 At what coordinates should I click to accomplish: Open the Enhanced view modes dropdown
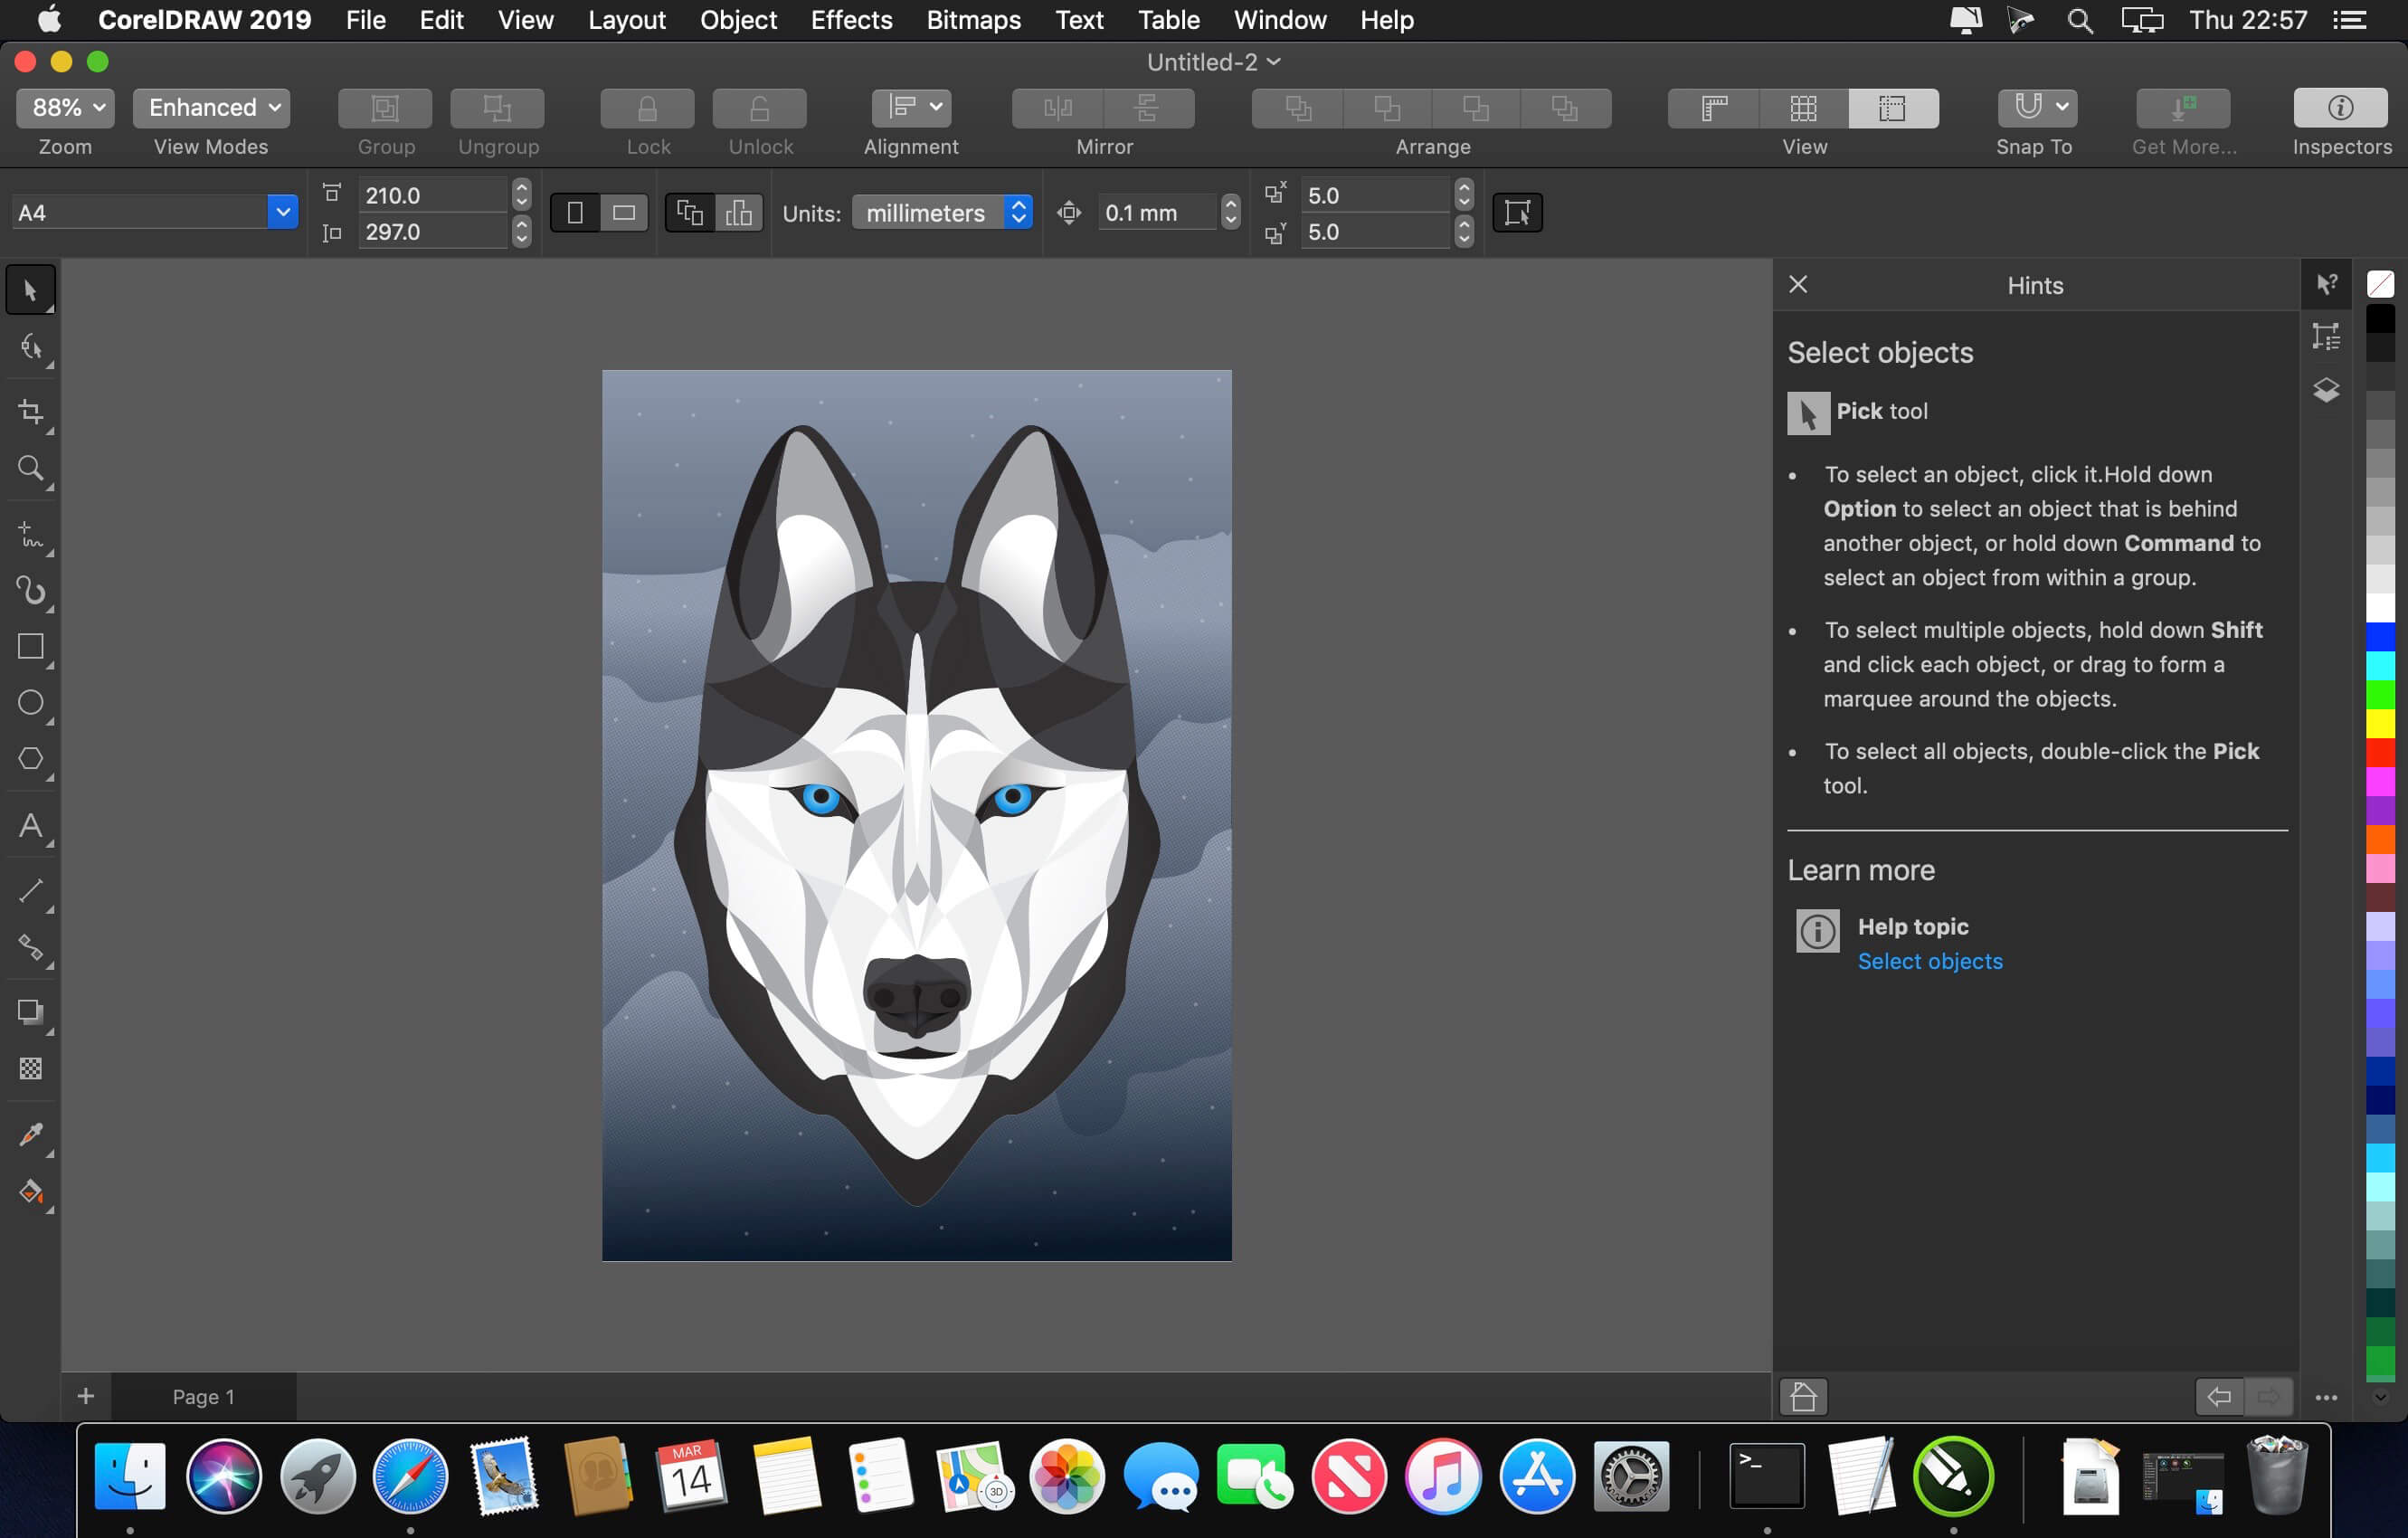click(x=211, y=108)
